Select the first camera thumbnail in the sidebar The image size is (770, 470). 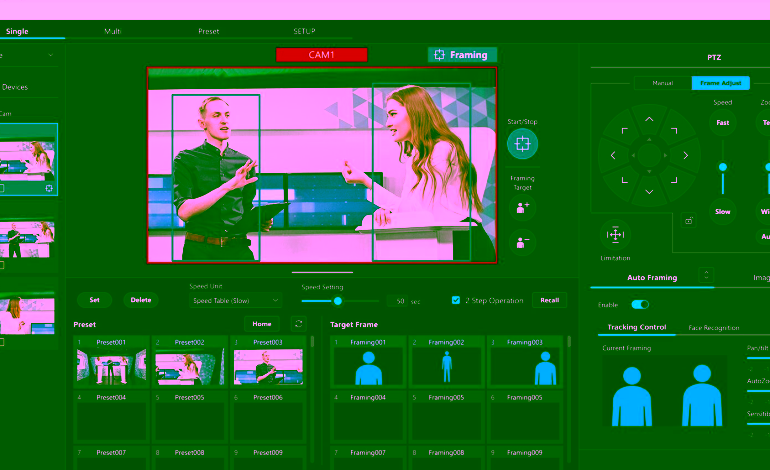(x=28, y=159)
